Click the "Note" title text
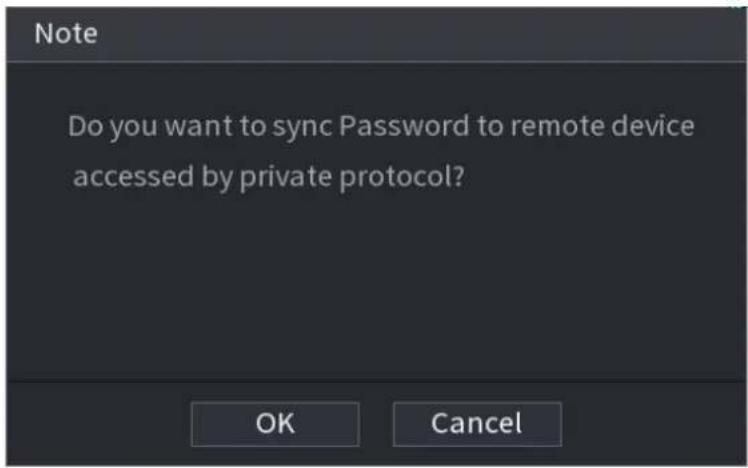 66,33
